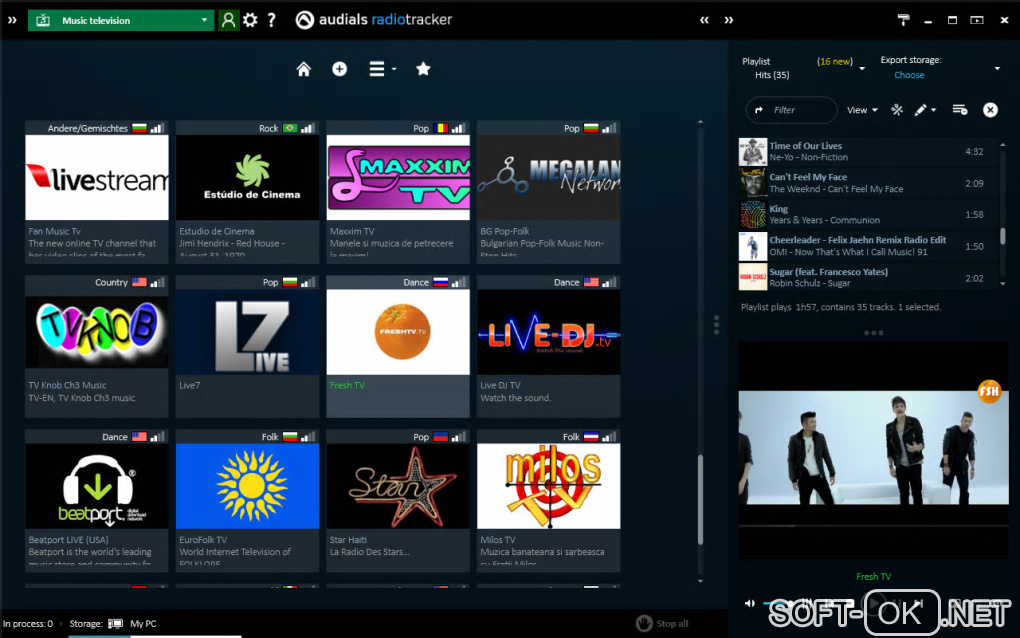Select track King by Years & Years
The image size is (1020, 638).
868,215
